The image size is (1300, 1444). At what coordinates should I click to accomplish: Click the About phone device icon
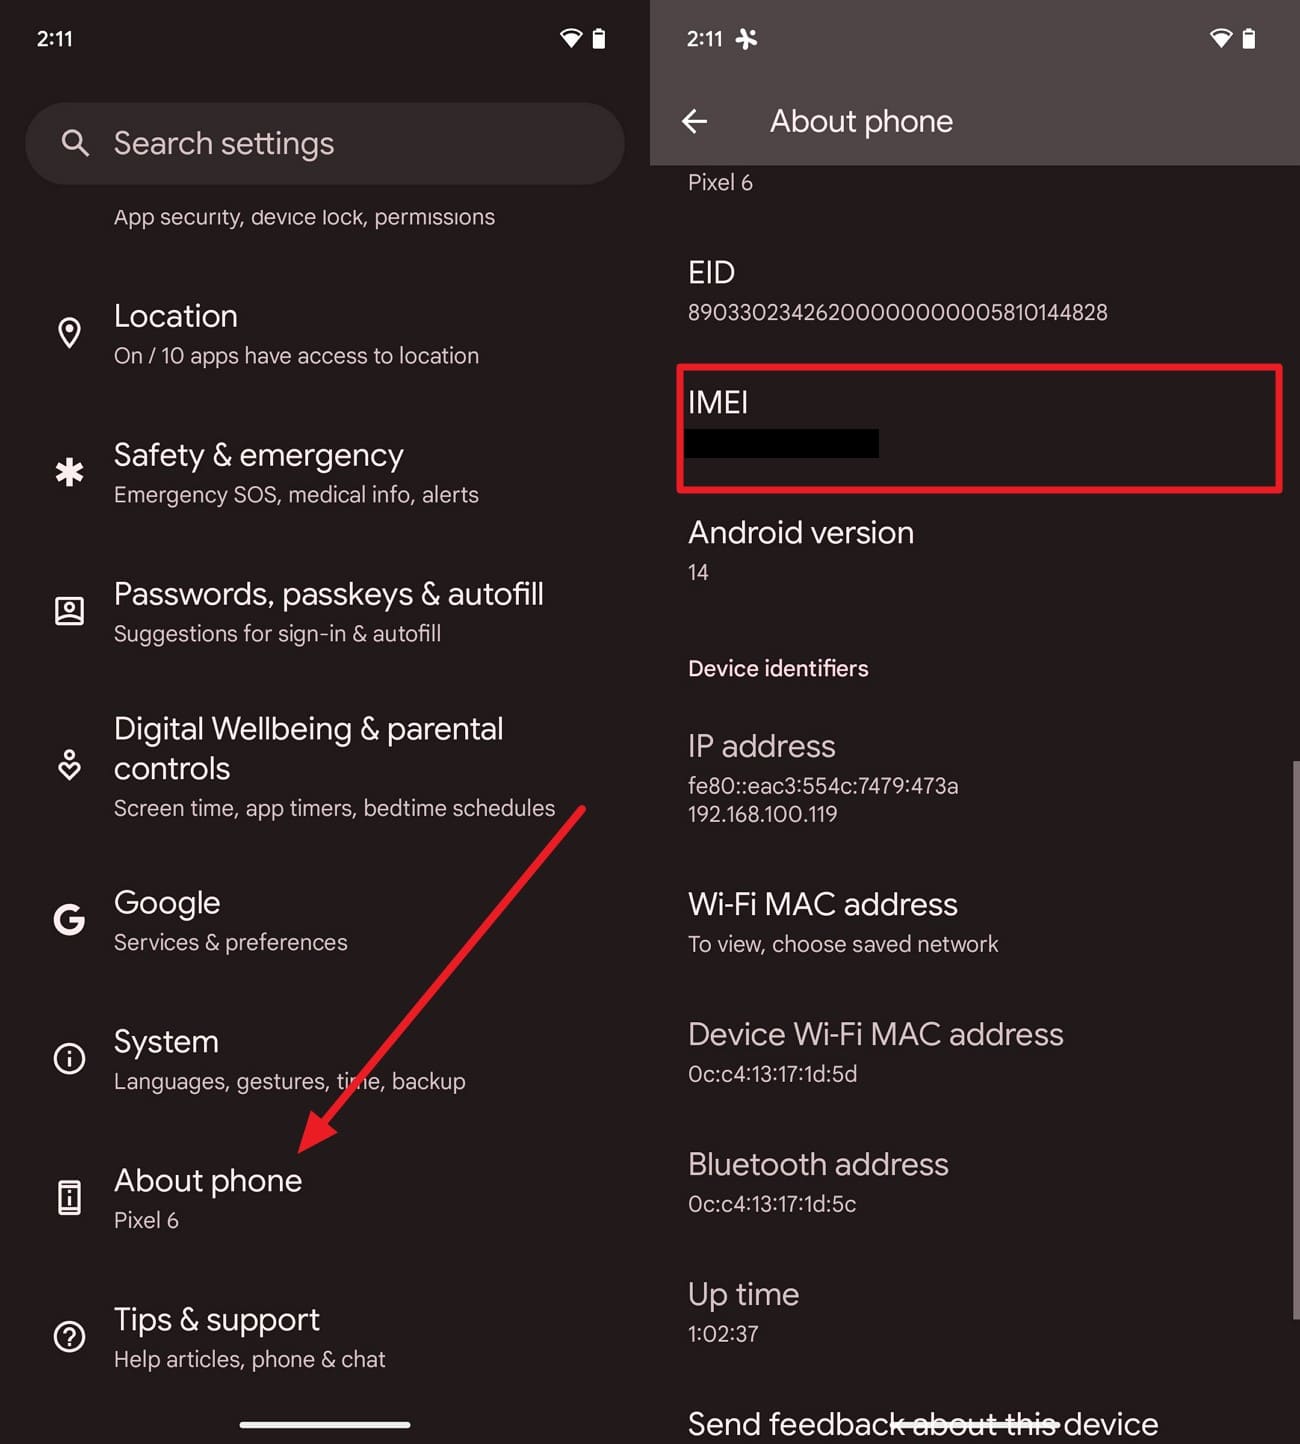69,1197
